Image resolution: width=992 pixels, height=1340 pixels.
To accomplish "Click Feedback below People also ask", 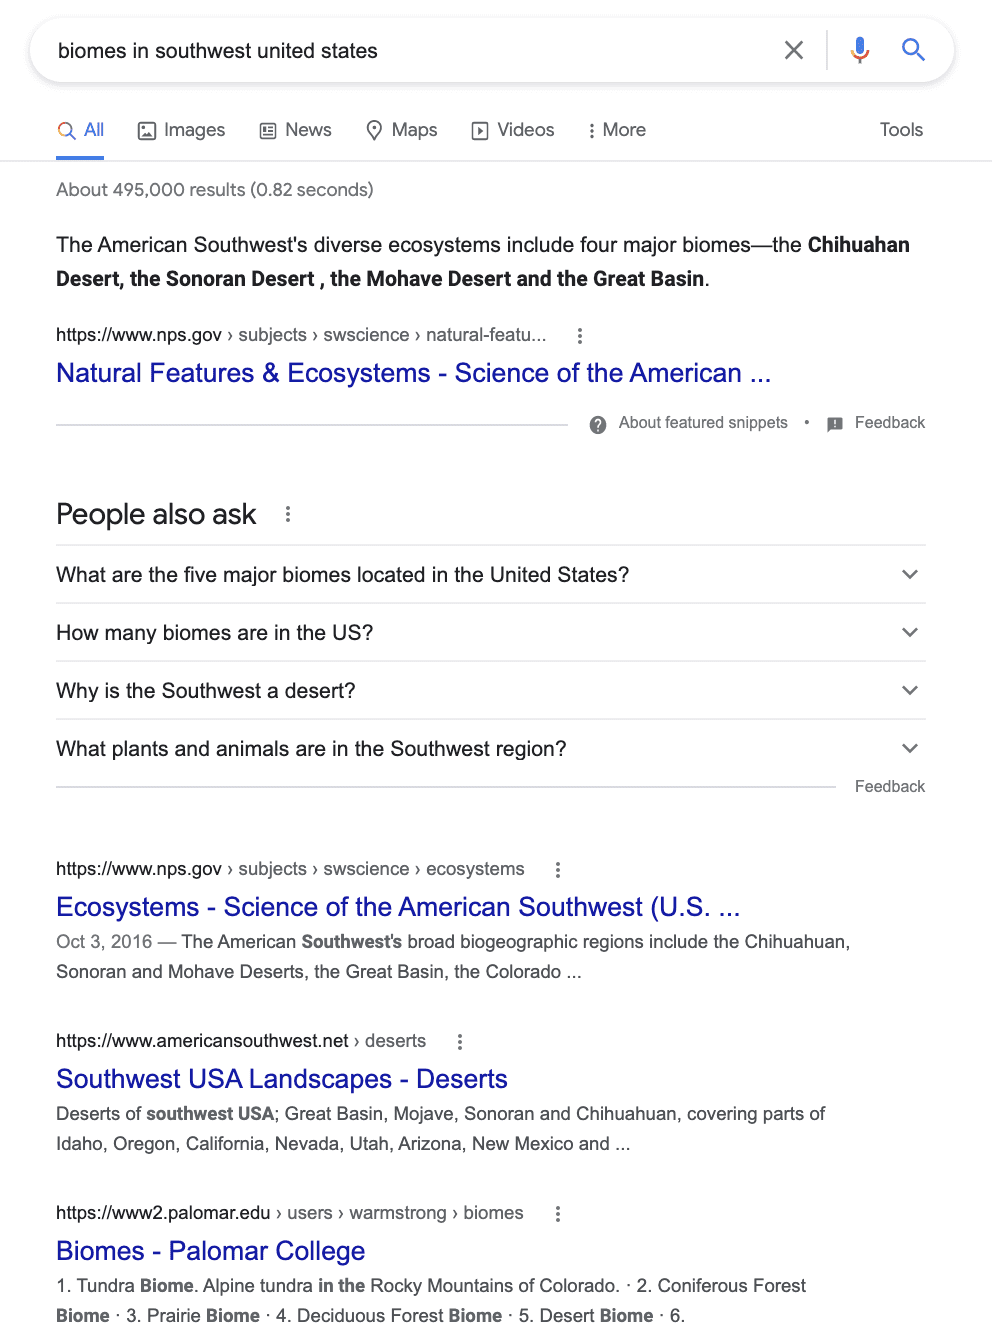I will (x=889, y=786).
